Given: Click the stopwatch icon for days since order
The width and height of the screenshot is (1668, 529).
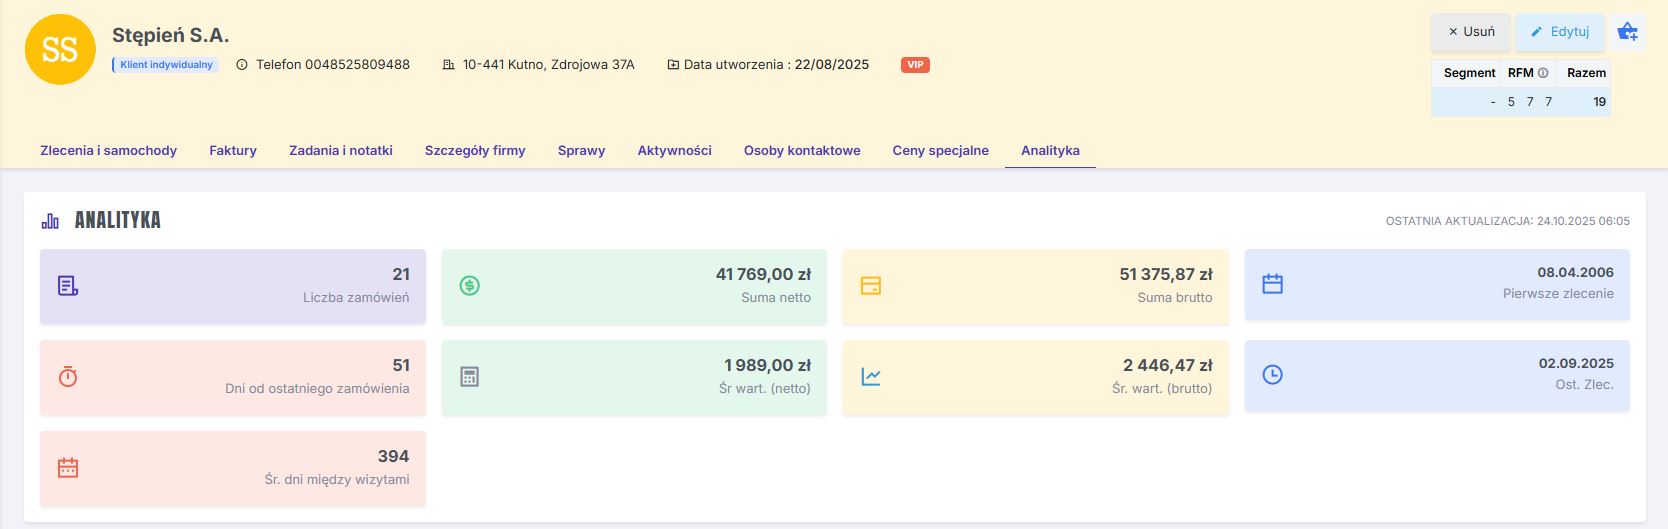Looking at the screenshot, I should coord(68,377).
